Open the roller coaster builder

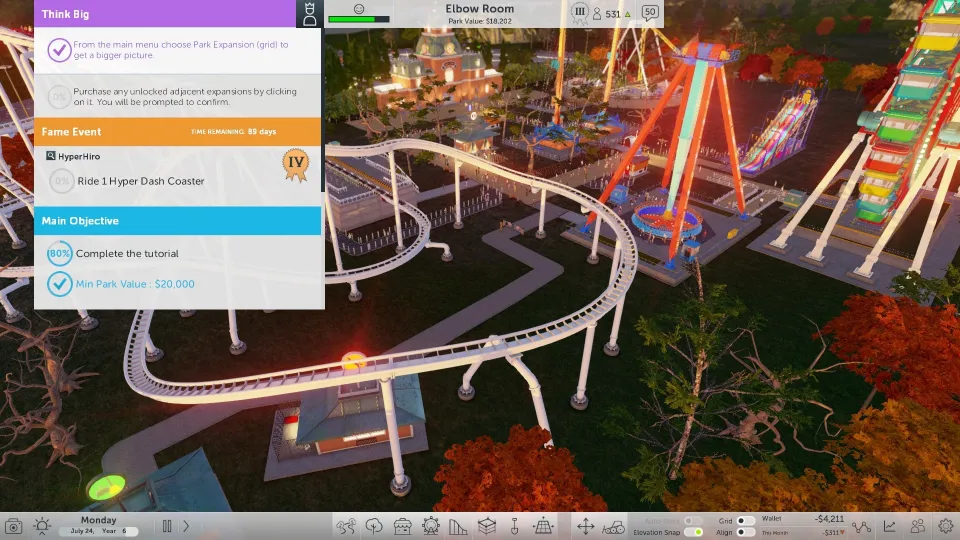pyautogui.click(x=458, y=526)
